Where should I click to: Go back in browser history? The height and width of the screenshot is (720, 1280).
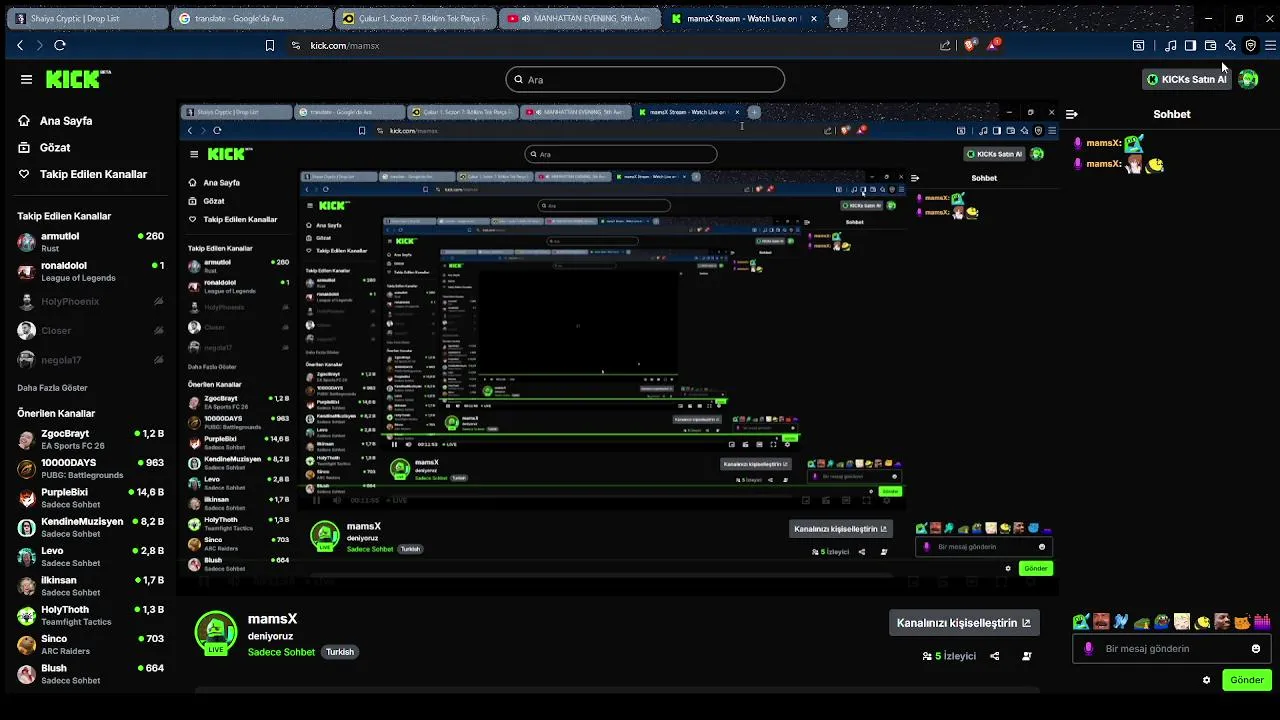click(20, 45)
